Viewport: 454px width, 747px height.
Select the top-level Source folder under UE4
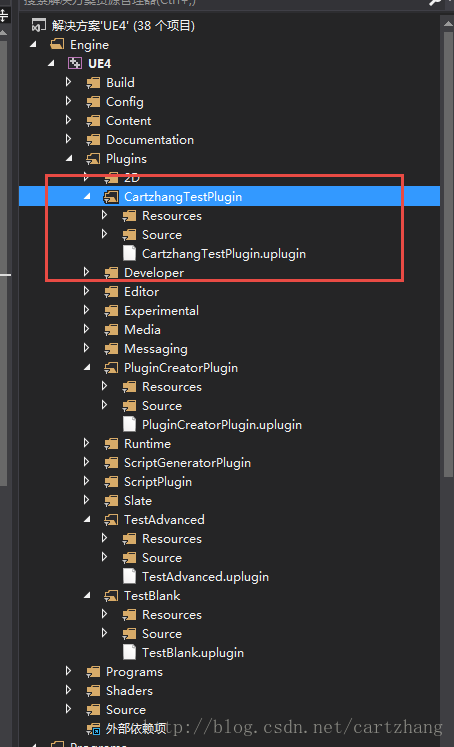[126, 710]
